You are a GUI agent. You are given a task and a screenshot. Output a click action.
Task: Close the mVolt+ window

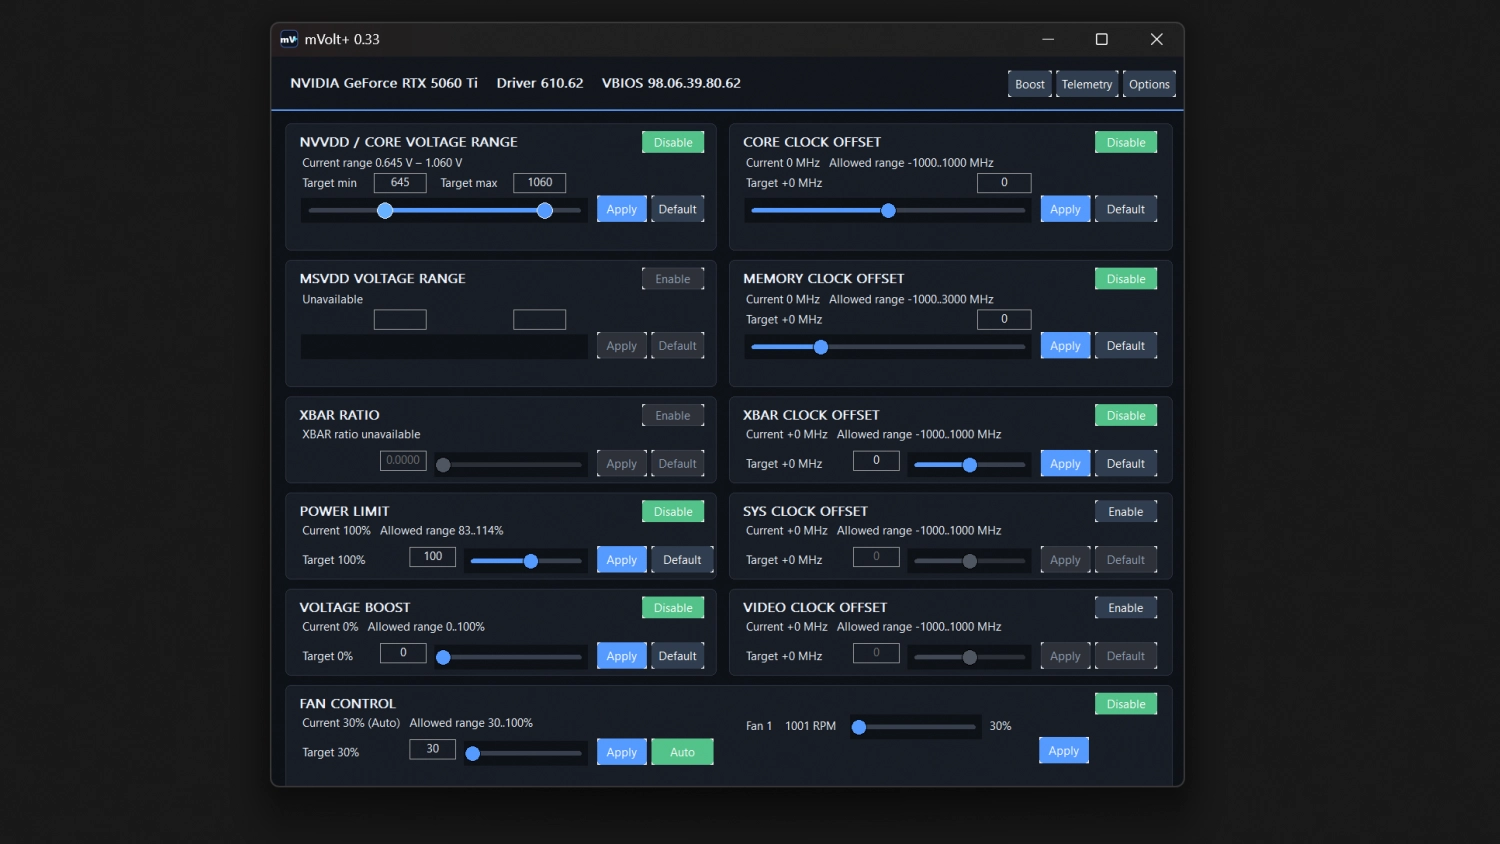(1157, 39)
